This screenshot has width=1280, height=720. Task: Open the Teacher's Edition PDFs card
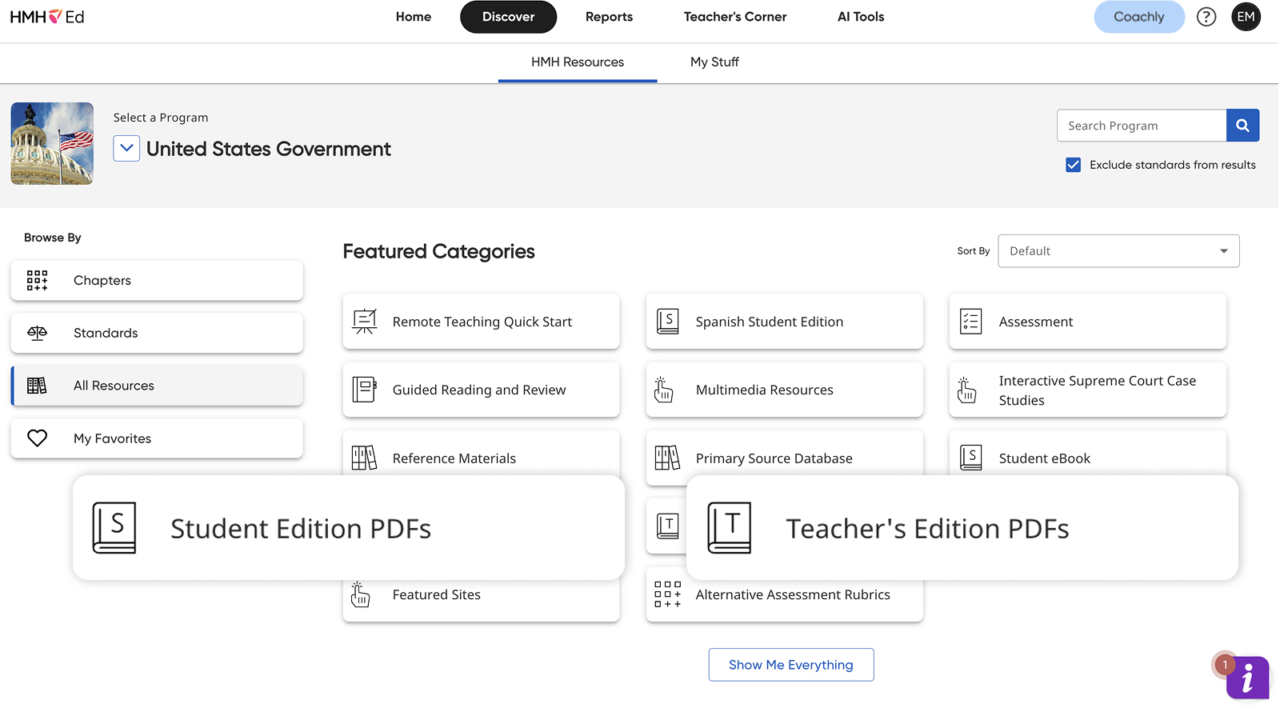[962, 527]
